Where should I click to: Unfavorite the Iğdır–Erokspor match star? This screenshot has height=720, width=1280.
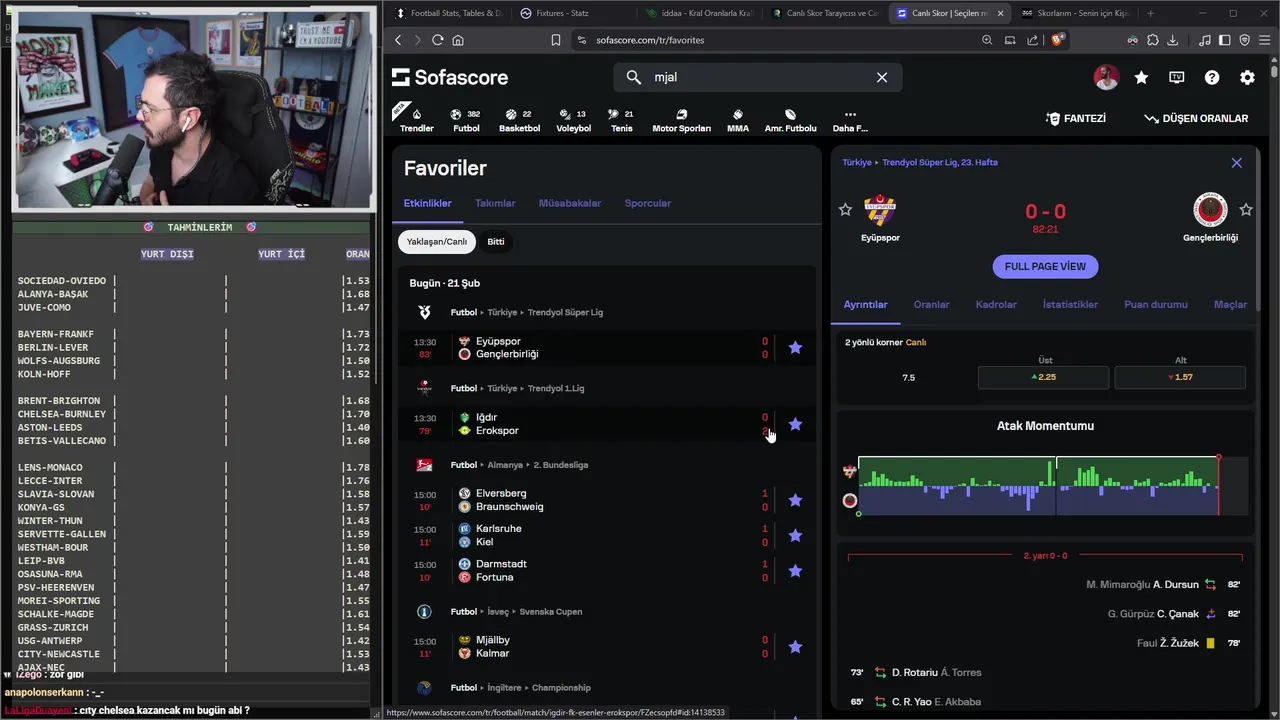click(795, 424)
